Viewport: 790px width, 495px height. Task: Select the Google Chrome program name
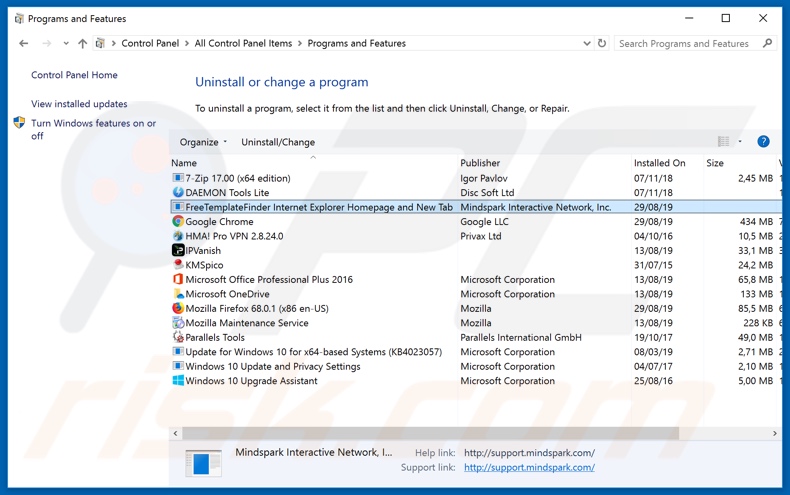(219, 222)
